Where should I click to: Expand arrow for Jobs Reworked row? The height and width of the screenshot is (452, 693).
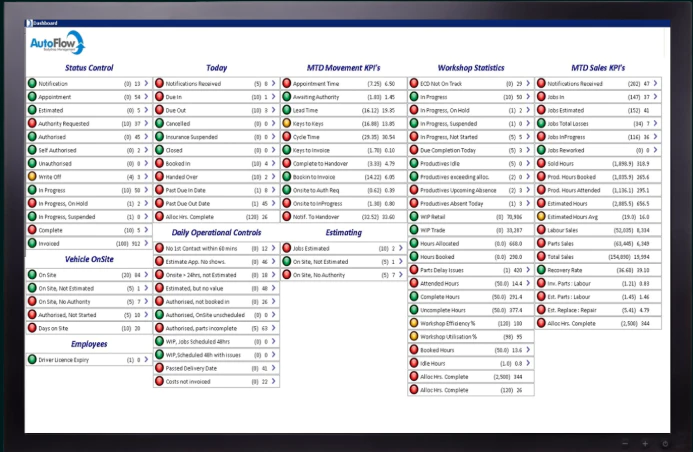(x=655, y=150)
